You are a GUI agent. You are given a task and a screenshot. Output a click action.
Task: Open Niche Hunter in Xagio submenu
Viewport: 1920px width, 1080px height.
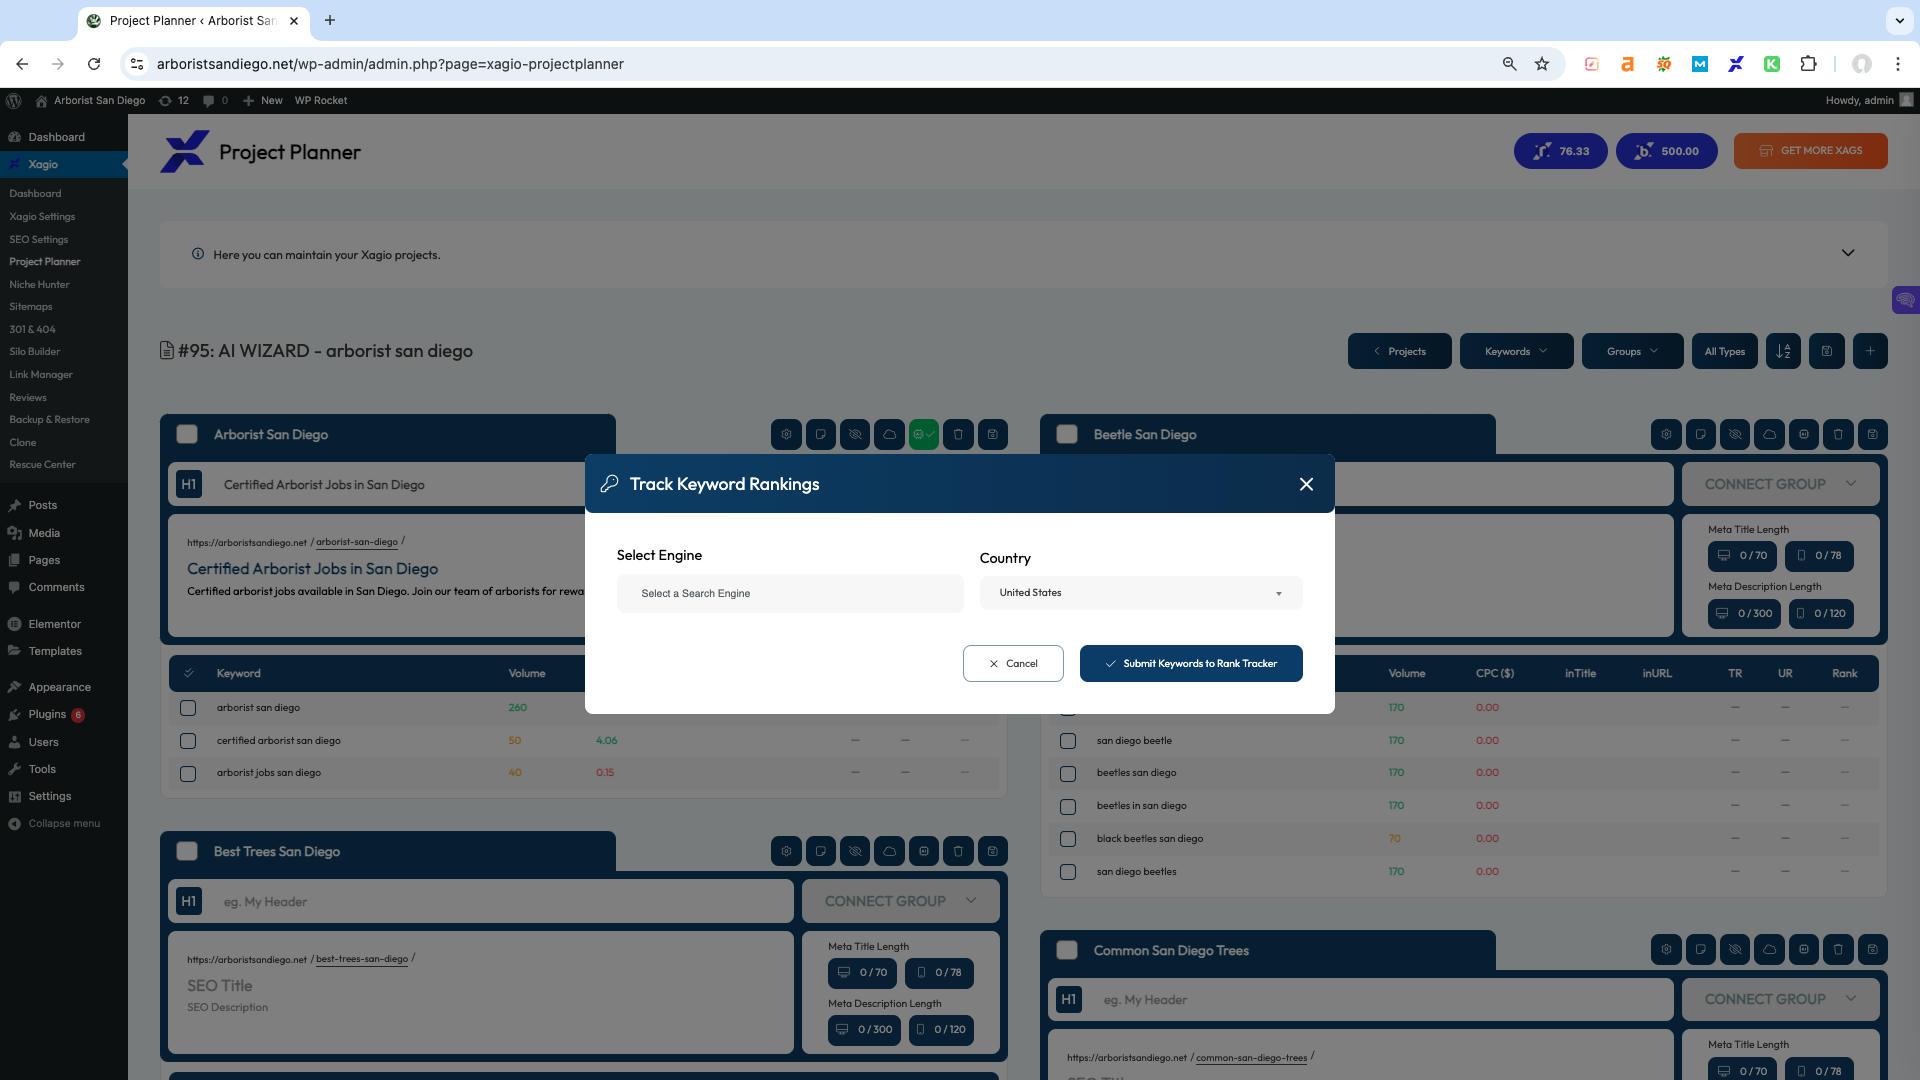[39, 284]
